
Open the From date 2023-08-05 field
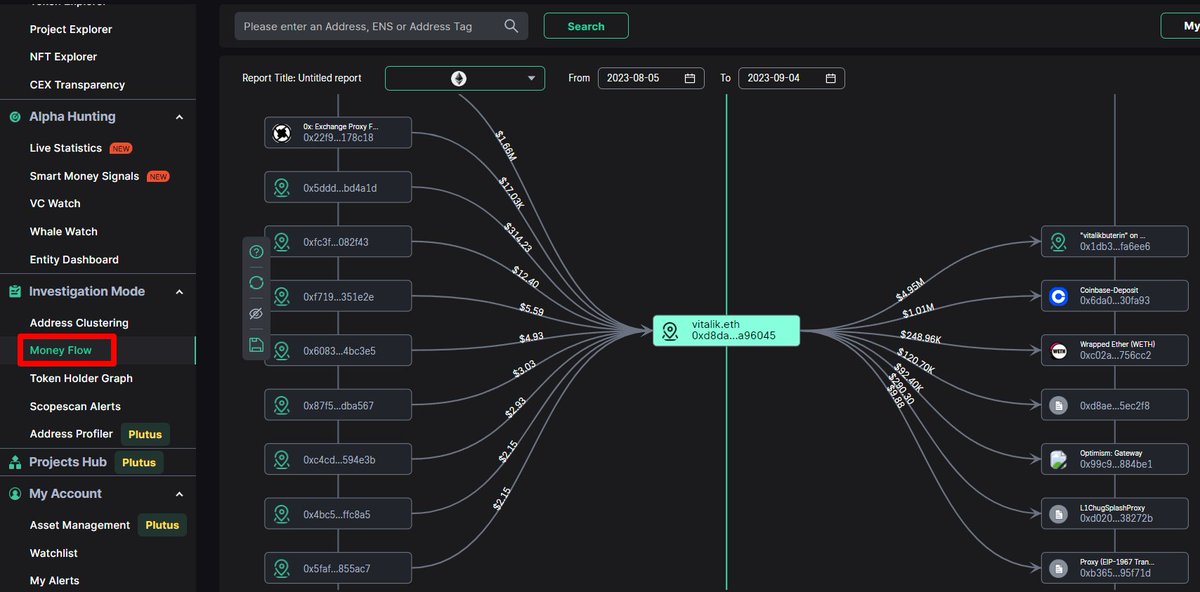pyautogui.click(x=651, y=78)
